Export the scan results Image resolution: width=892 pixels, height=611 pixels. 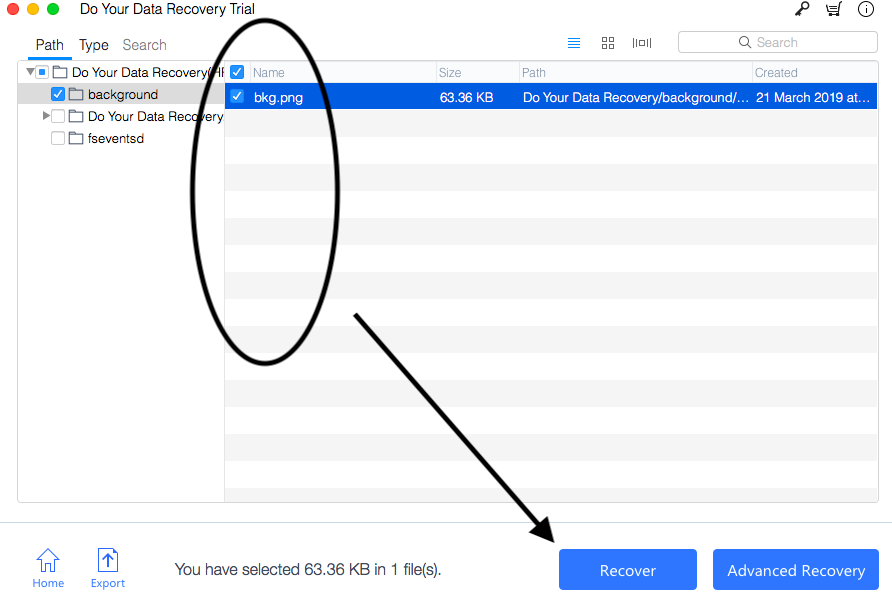click(108, 568)
